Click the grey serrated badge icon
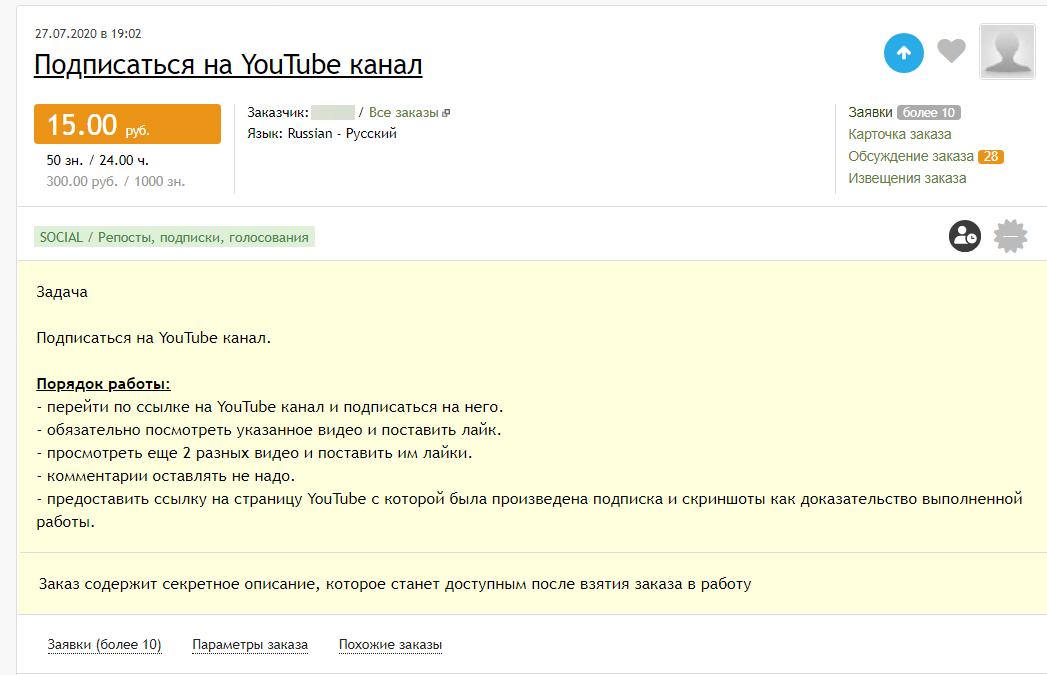 (x=1010, y=236)
